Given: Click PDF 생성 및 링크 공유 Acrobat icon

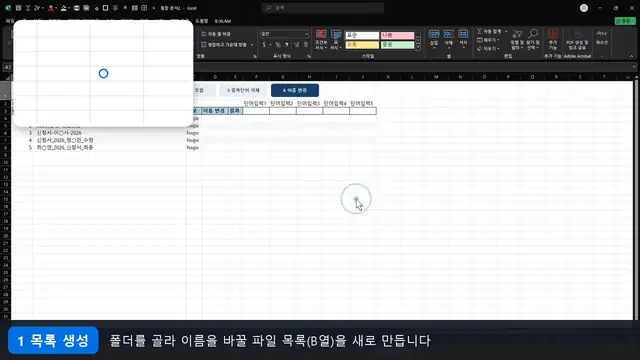Looking at the screenshot, I should click(x=577, y=40).
